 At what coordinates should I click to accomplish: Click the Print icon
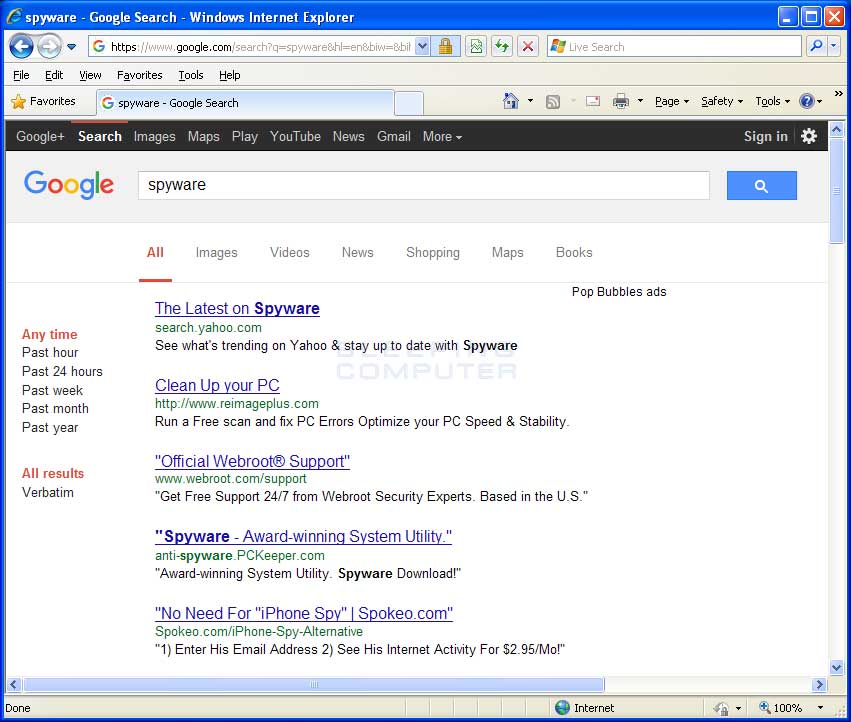click(x=621, y=102)
